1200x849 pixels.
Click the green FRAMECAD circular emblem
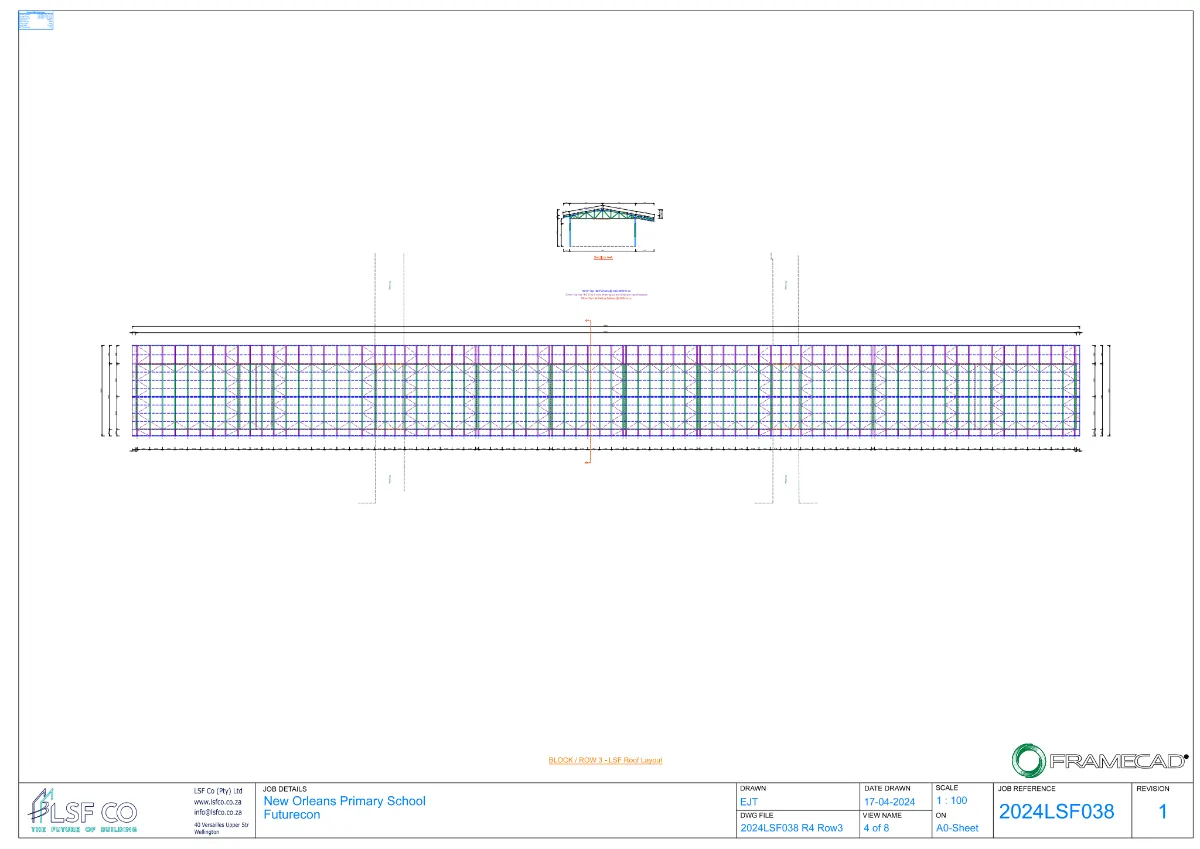point(1028,760)
